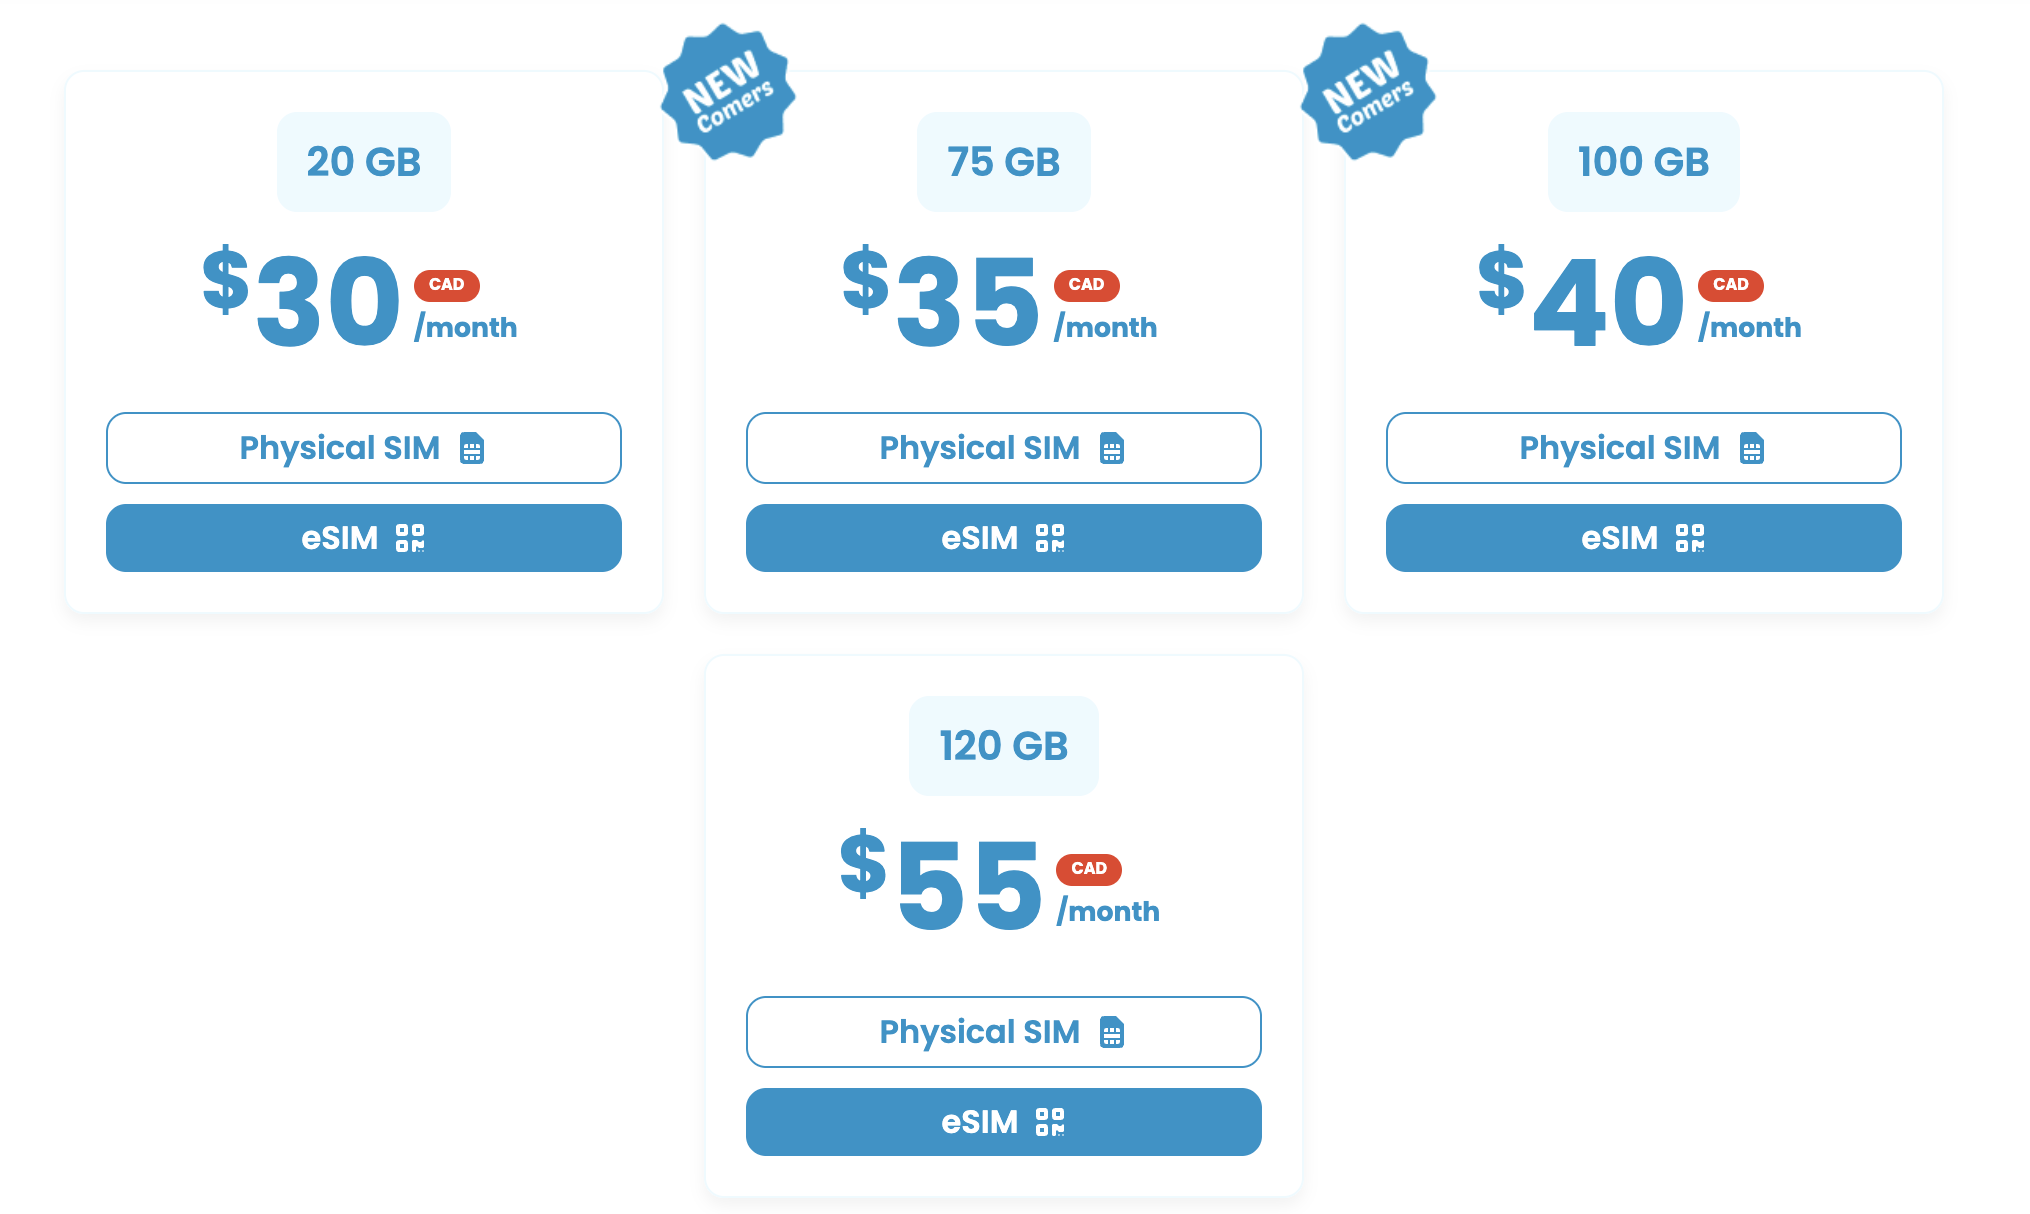Viewport: 2030px width, 1214px height.
Task: Click New Comers badge on 100 GB plan
Action: [1368, 92]
